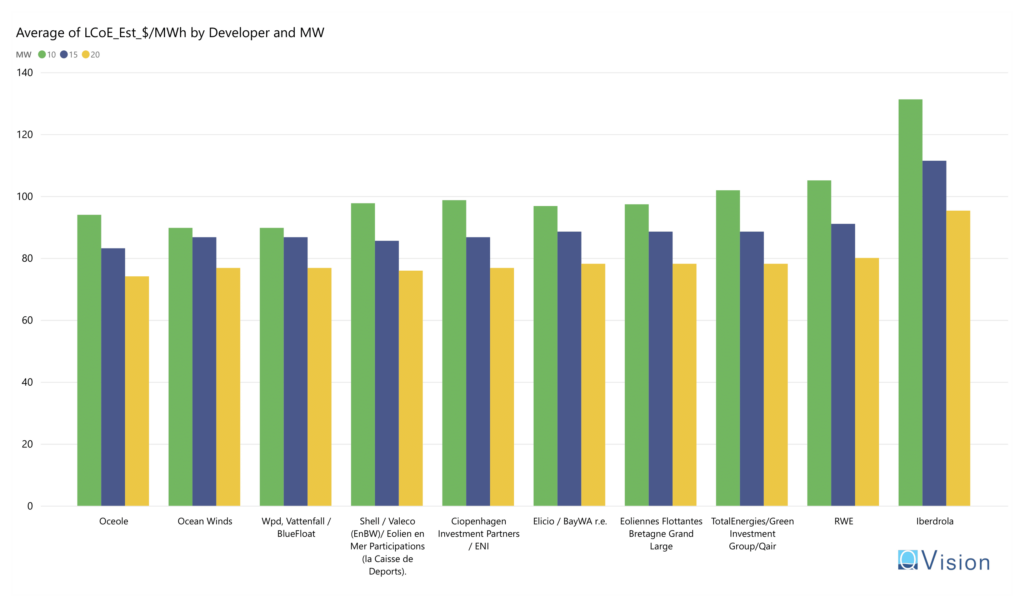
Task: Click the TotalEnergies/Green Investment blue bar
Action: [752, 369]
